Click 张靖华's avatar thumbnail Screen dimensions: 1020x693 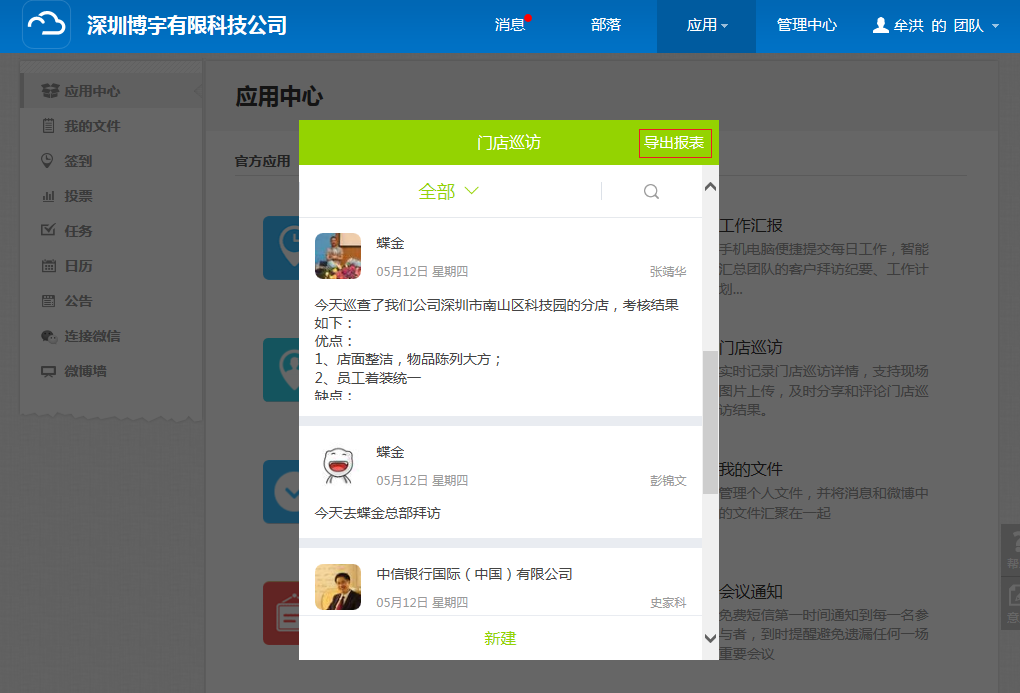(337, 256)
